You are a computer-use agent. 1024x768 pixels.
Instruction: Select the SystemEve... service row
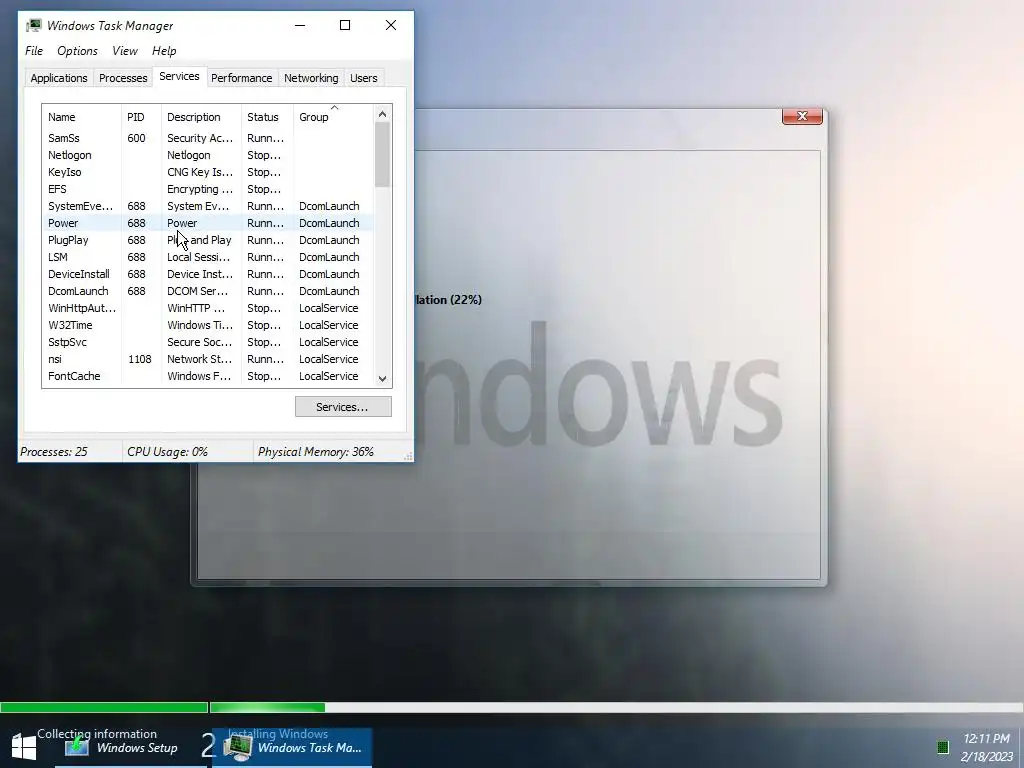(x=208, y=206)
